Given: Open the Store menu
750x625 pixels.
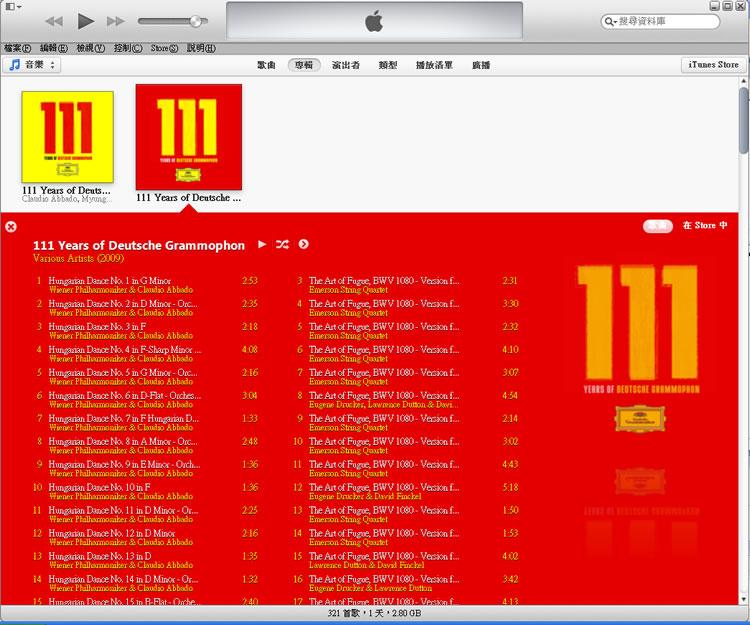Looking at the screenshot, I should coord(164,48).
